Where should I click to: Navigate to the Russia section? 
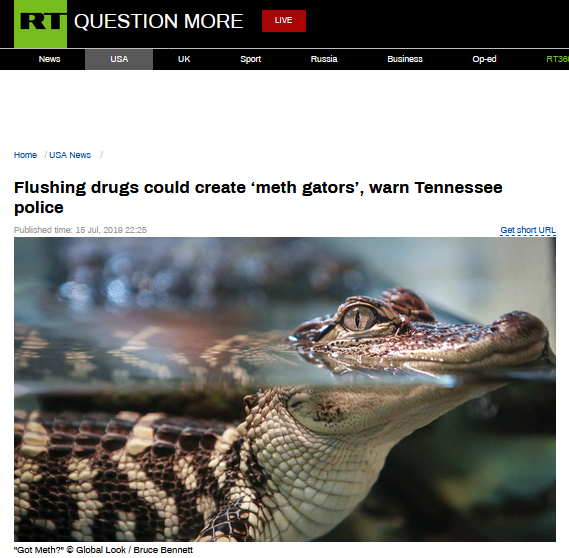tap(324, 59)
